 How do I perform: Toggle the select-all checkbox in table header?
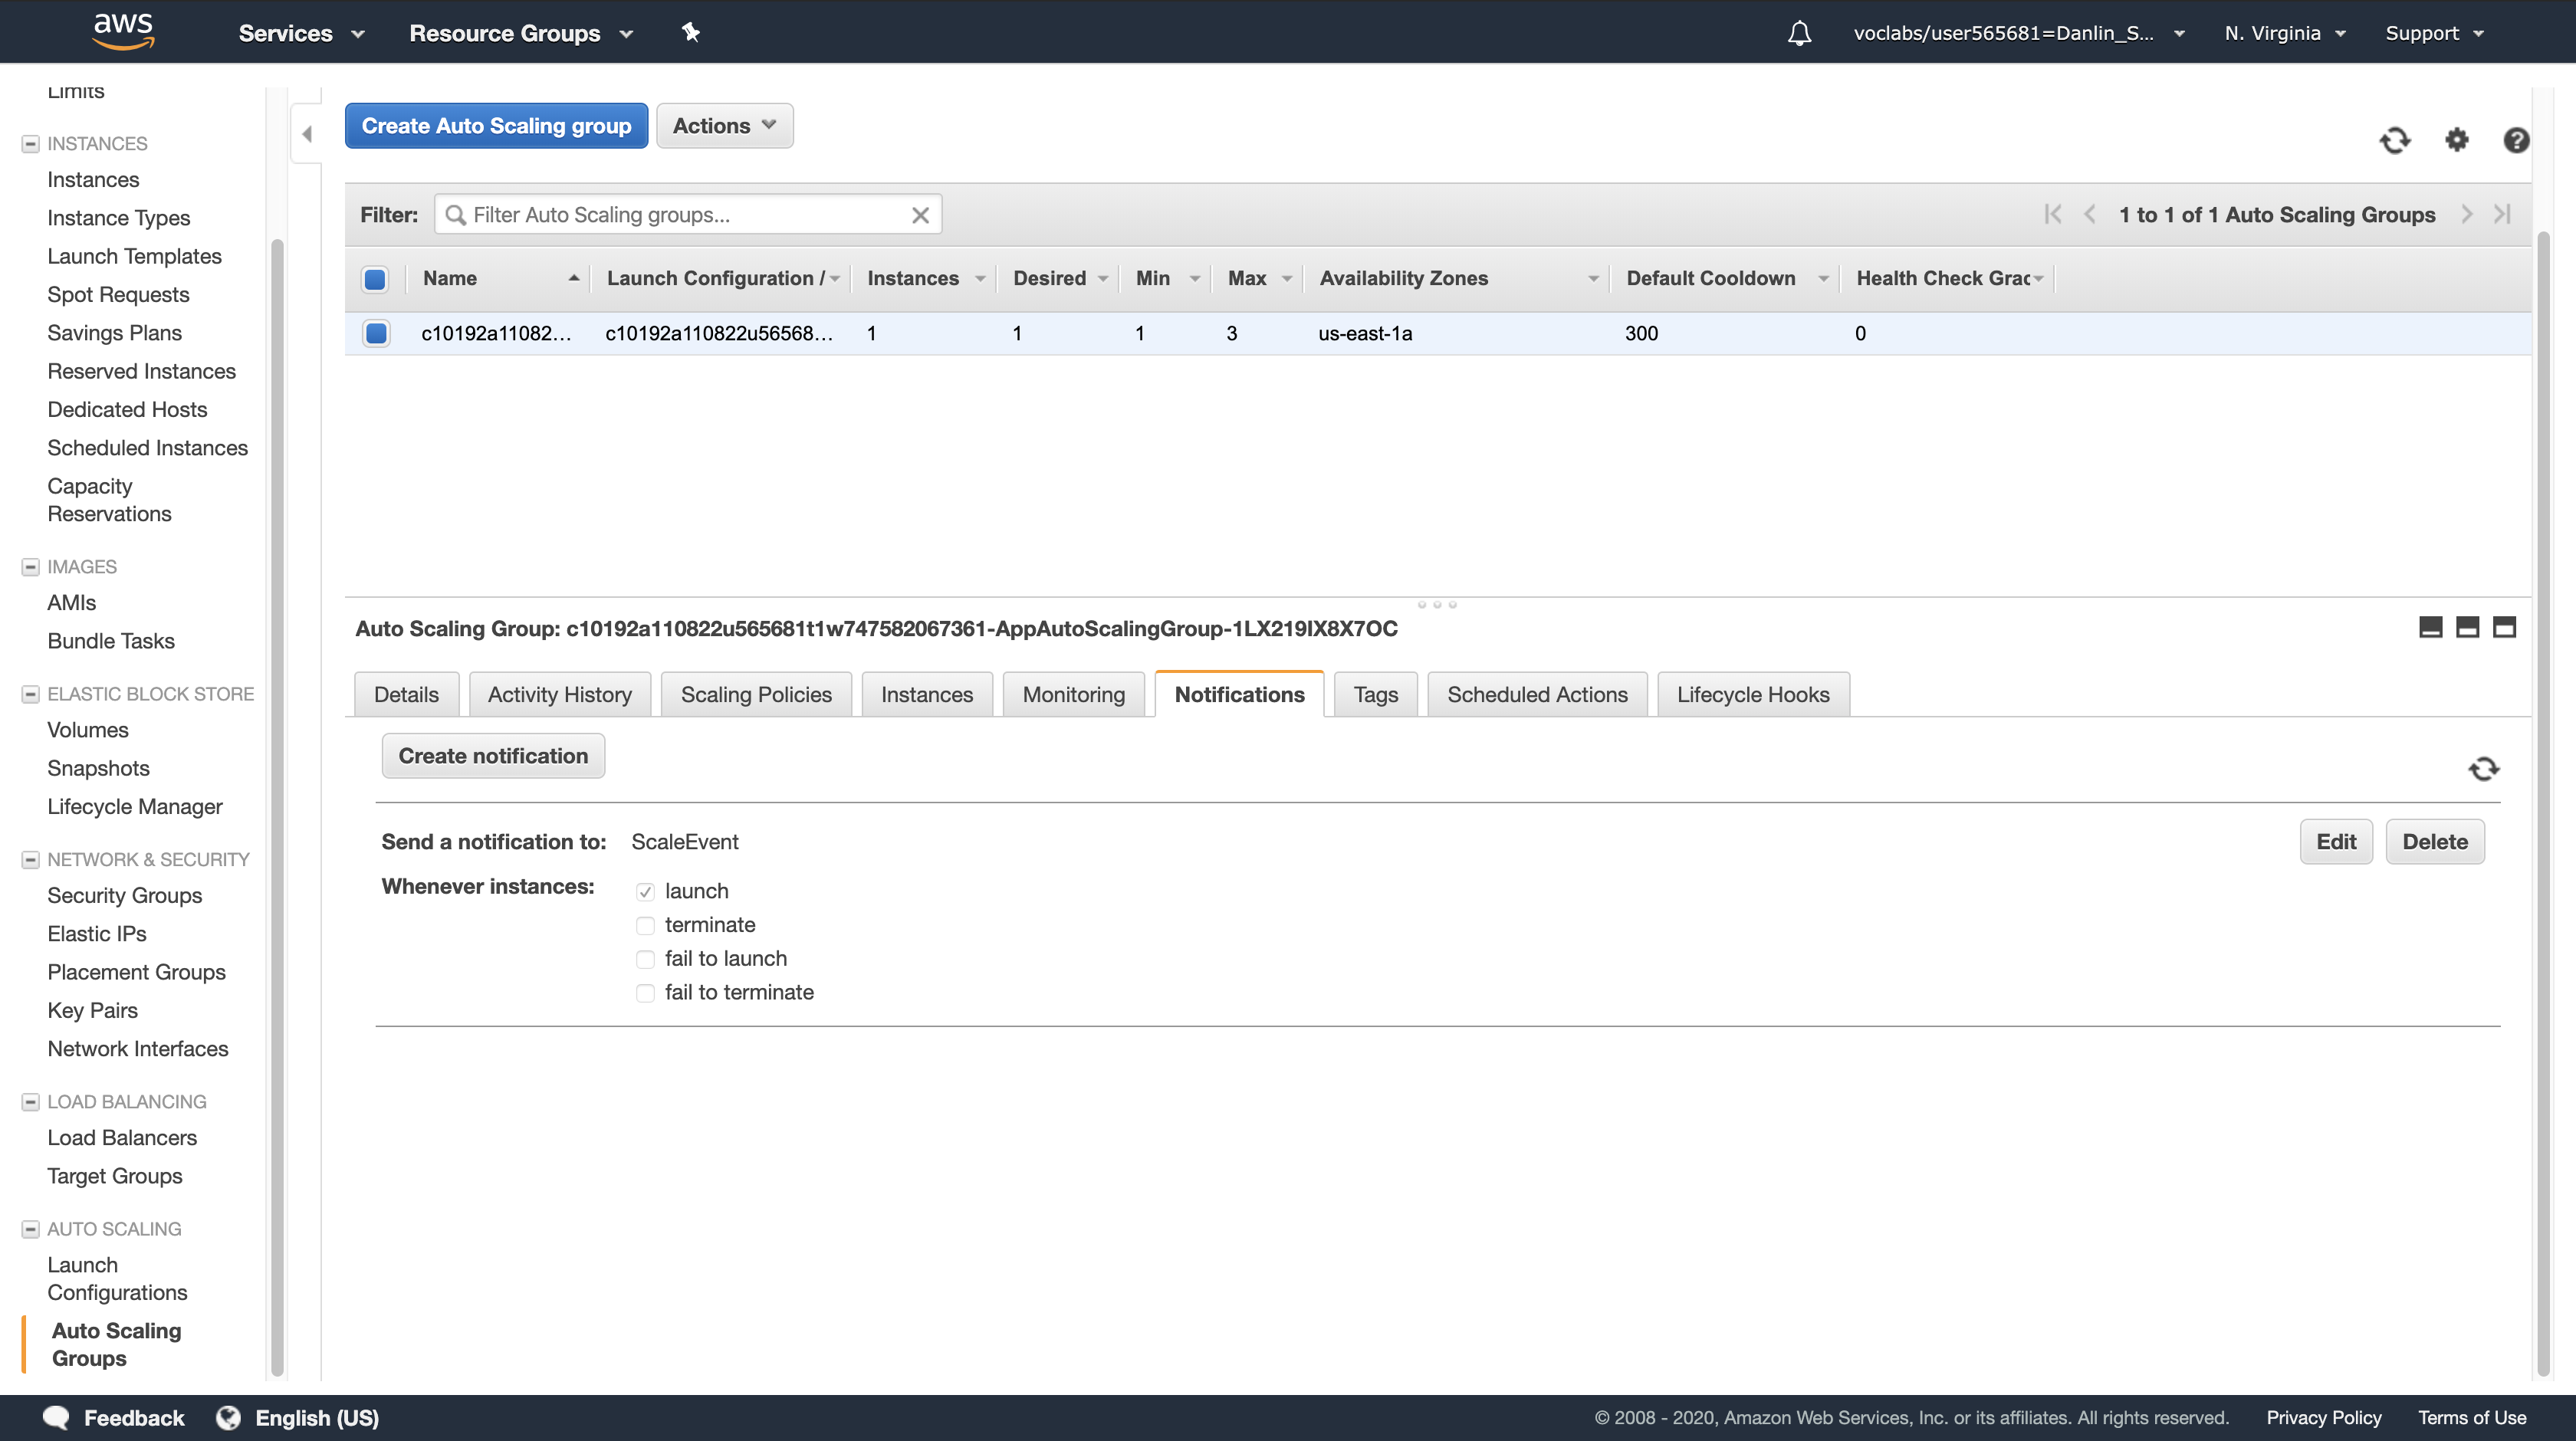[x=375, y=279]
